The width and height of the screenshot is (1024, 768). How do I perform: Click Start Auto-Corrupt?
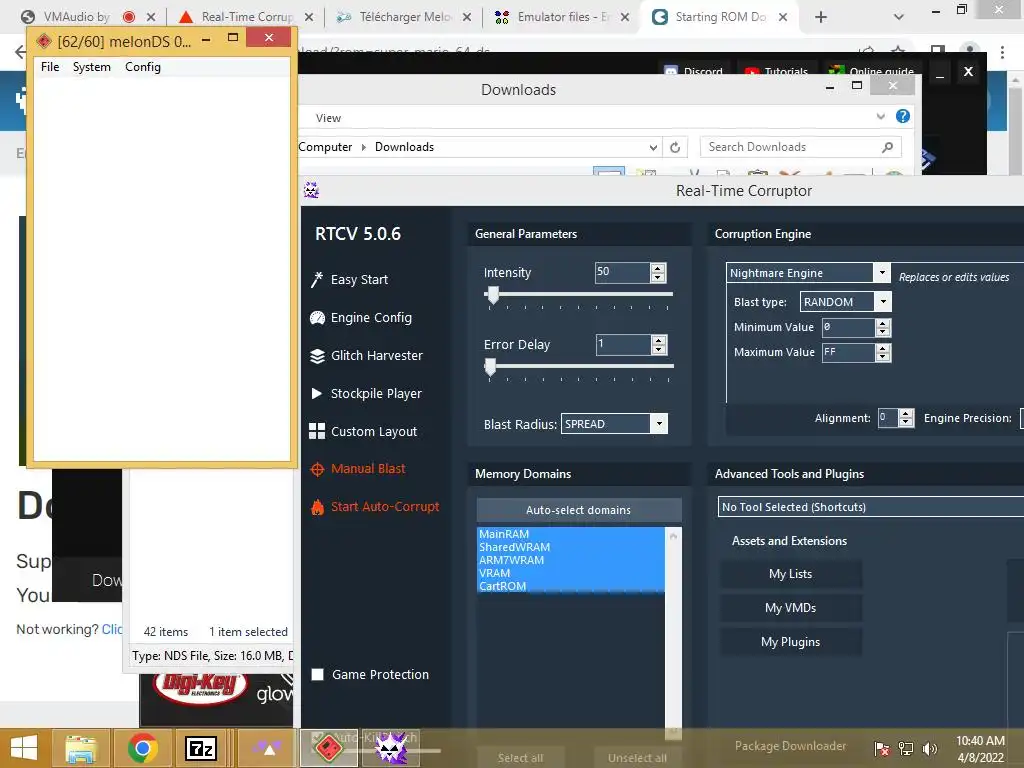[x=375, y=507]
